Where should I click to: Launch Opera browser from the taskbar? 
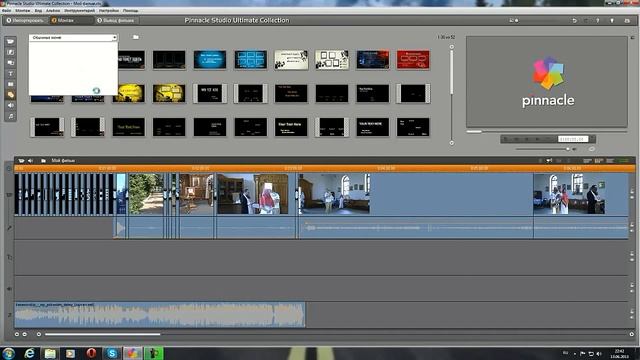(x=91, y=353)
